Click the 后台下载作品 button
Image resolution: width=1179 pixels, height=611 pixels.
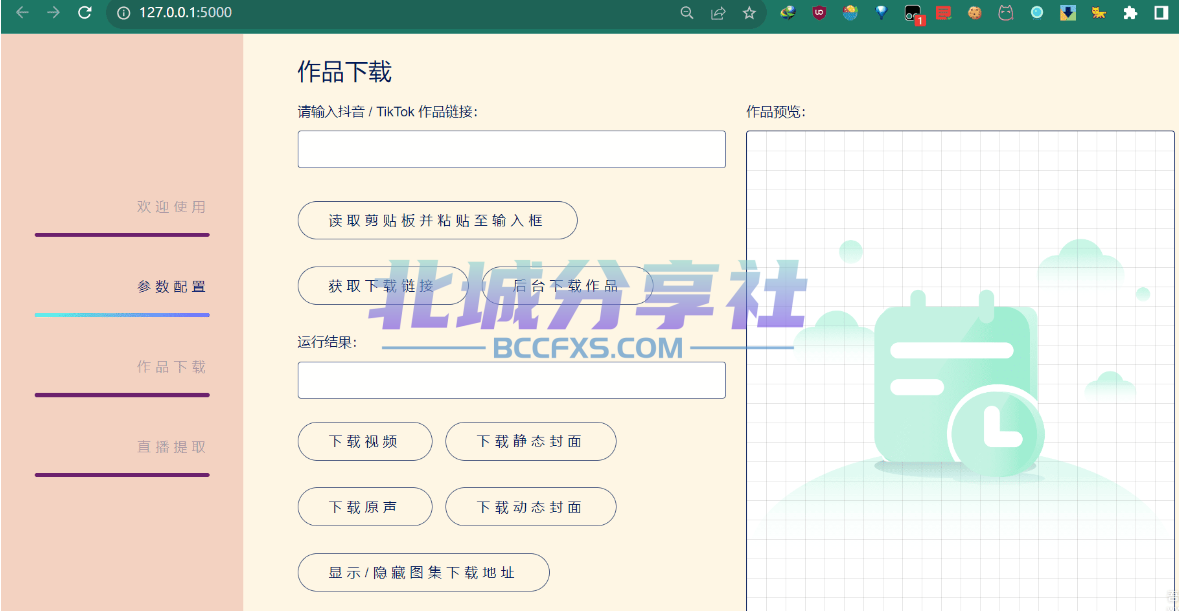click(567, 286)
